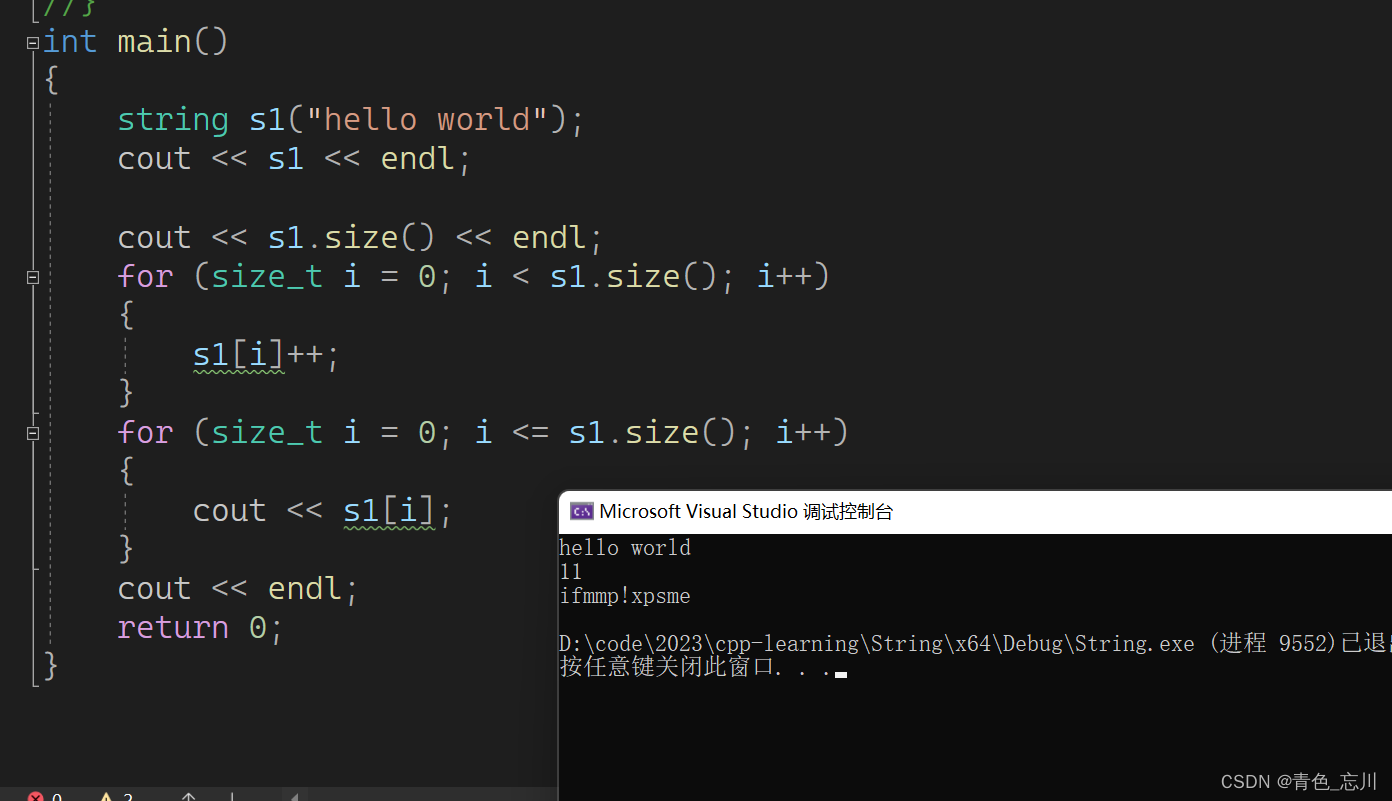Click 'main' in the int main() line

click(154, 42)
